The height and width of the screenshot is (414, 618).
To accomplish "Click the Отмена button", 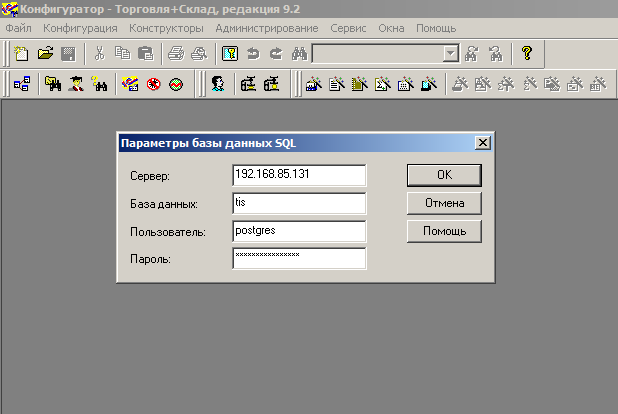I will (444, 203).
